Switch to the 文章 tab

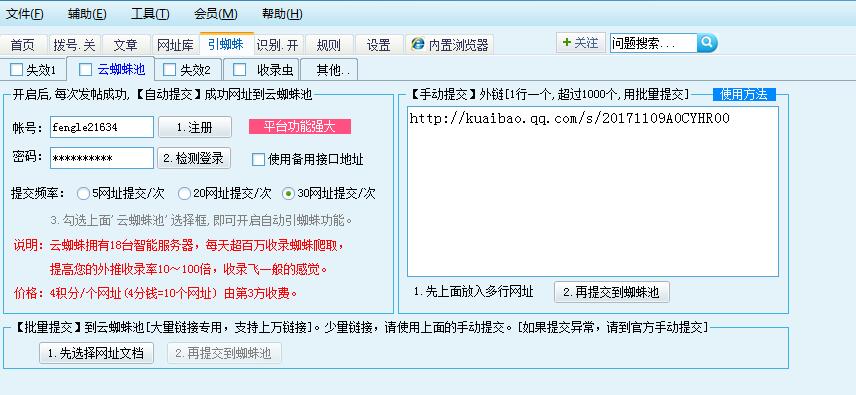point(125,45)
